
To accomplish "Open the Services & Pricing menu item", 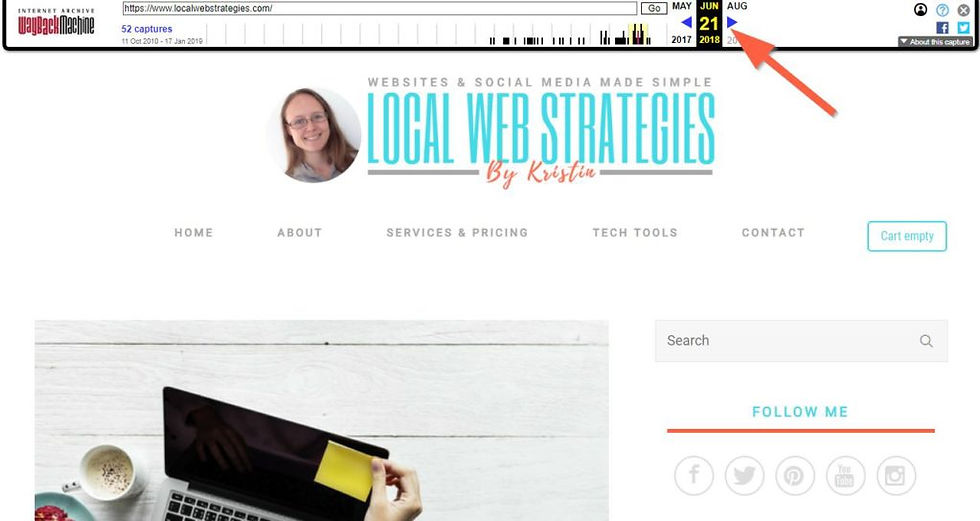I will click(x=458, y=232).
